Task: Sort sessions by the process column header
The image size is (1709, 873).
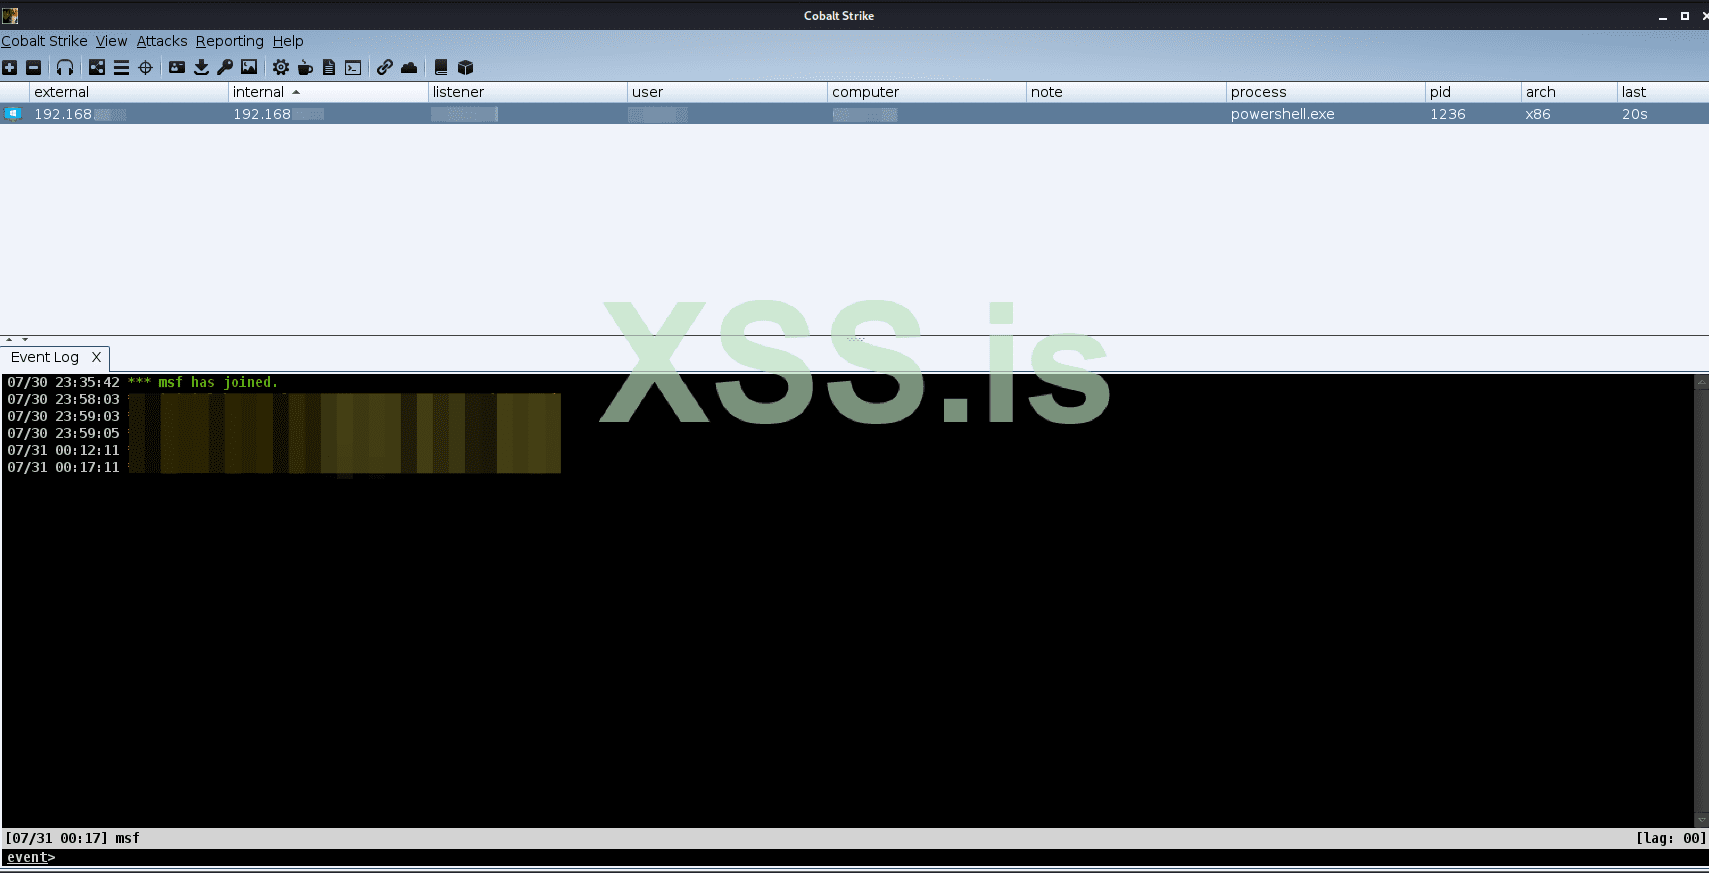Action: coord(1326,92)
